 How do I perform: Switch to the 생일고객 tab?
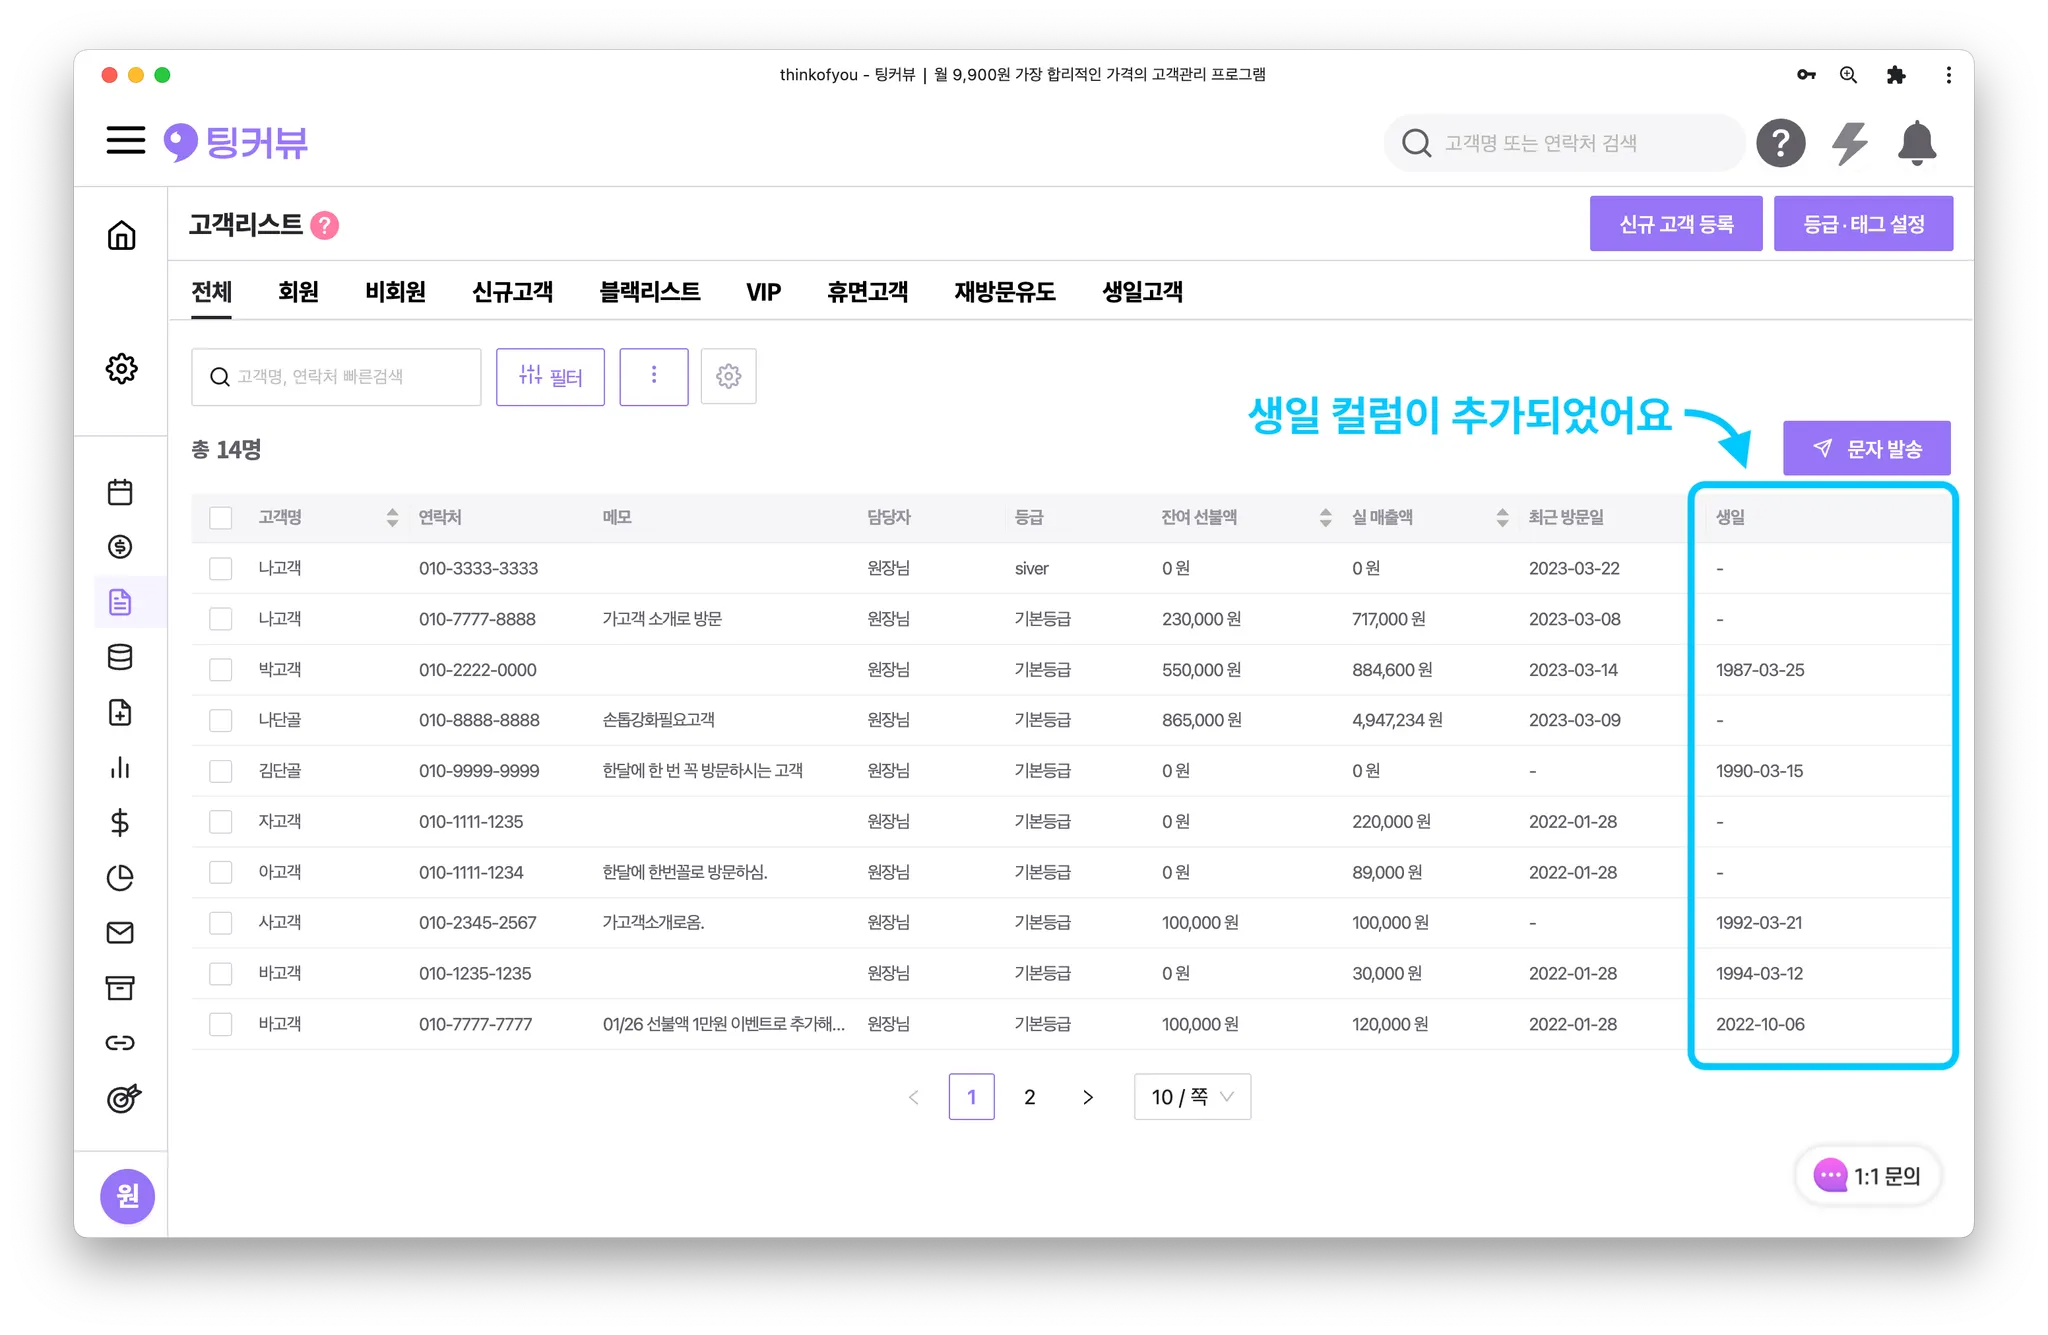coord(1141,292)
